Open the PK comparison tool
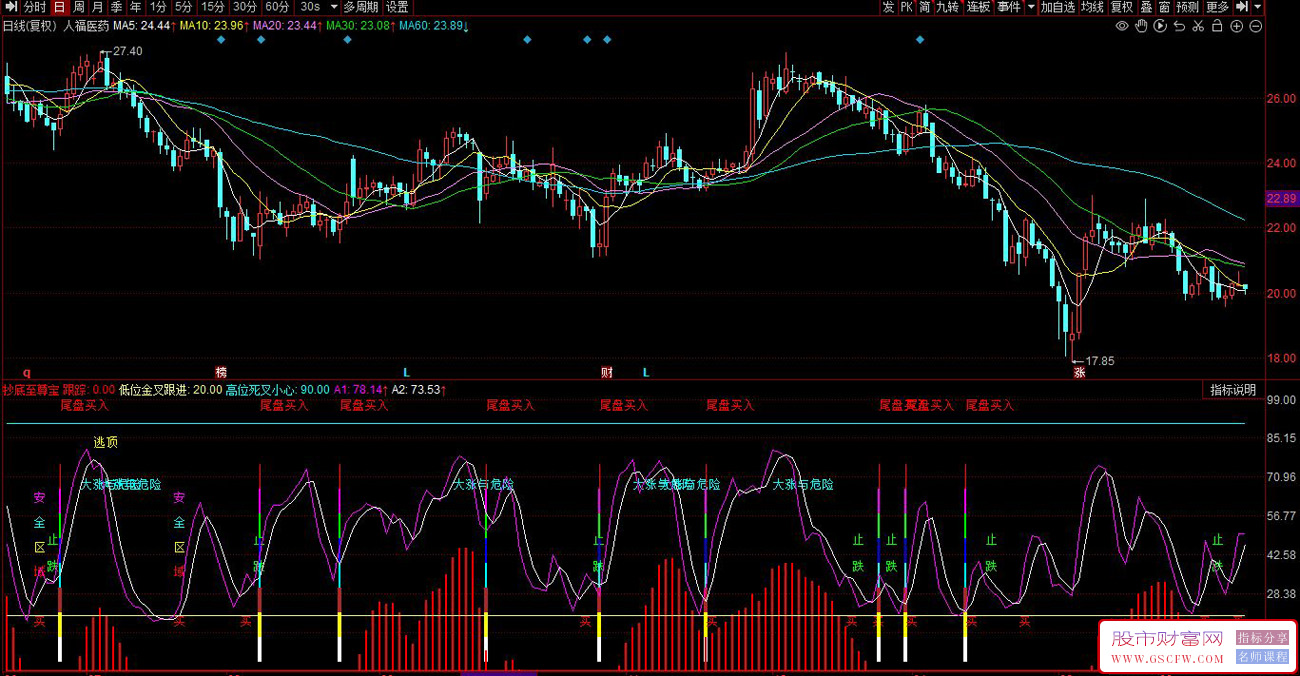Image resolution: width=1300 pixels, height=676 pixels. tap(907, 7)
